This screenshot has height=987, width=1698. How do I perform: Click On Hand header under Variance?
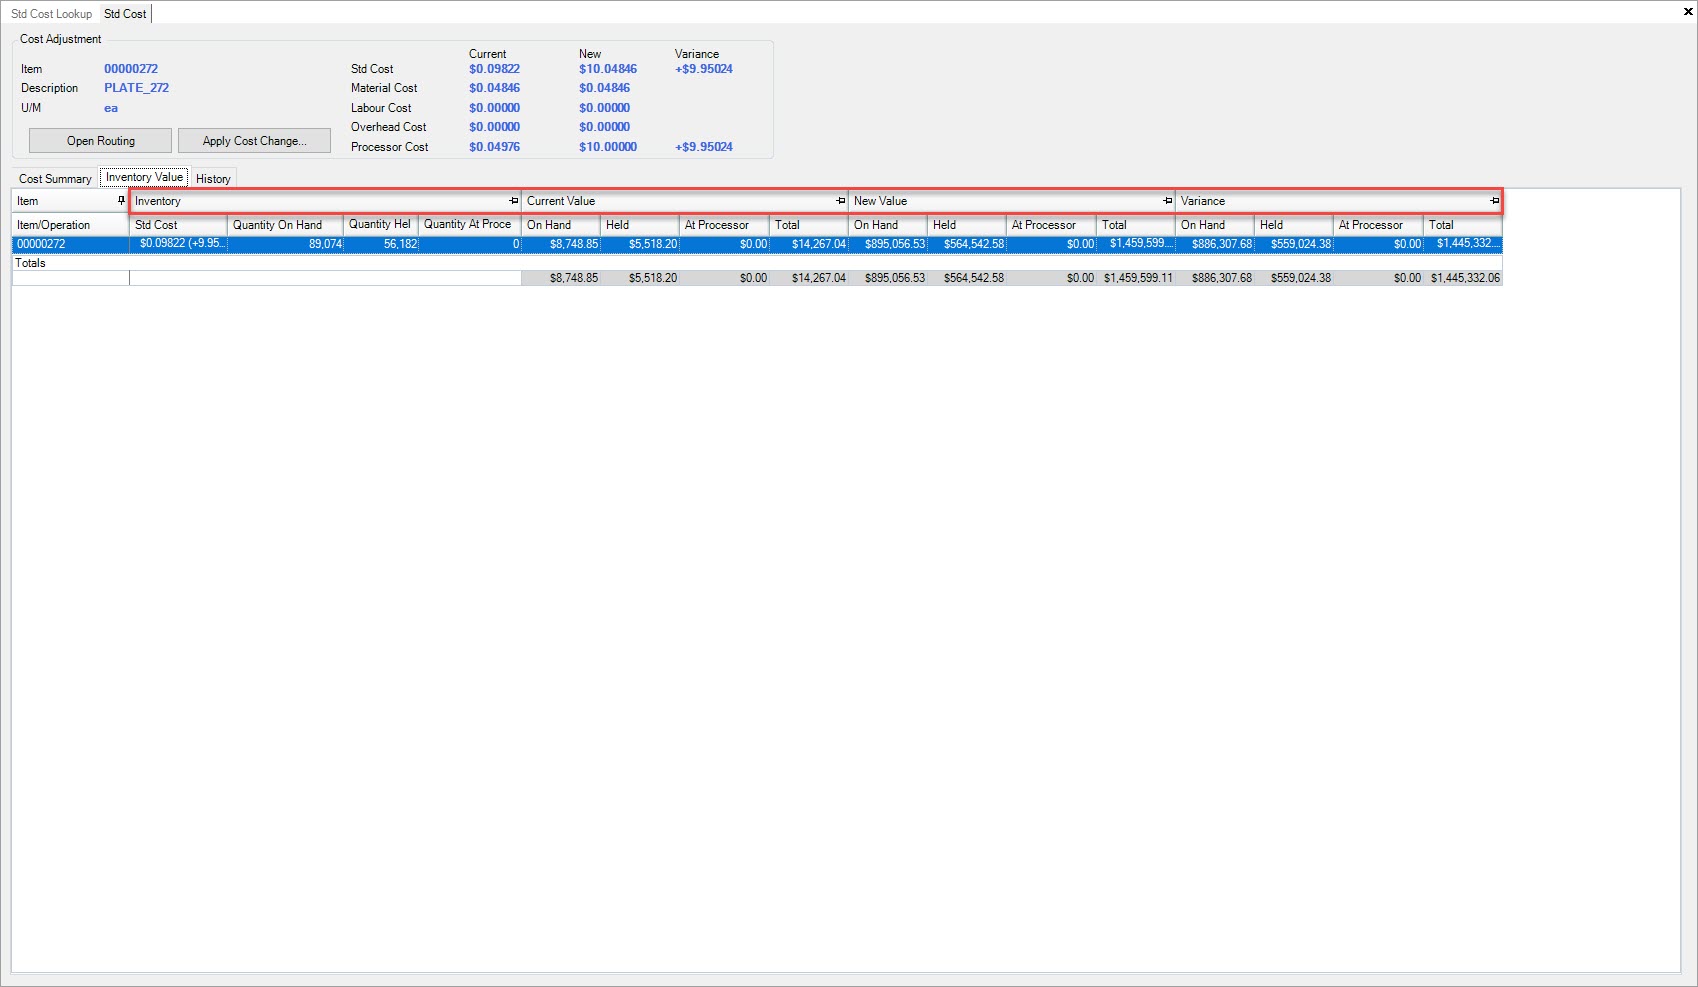(x=1215, y=225)
